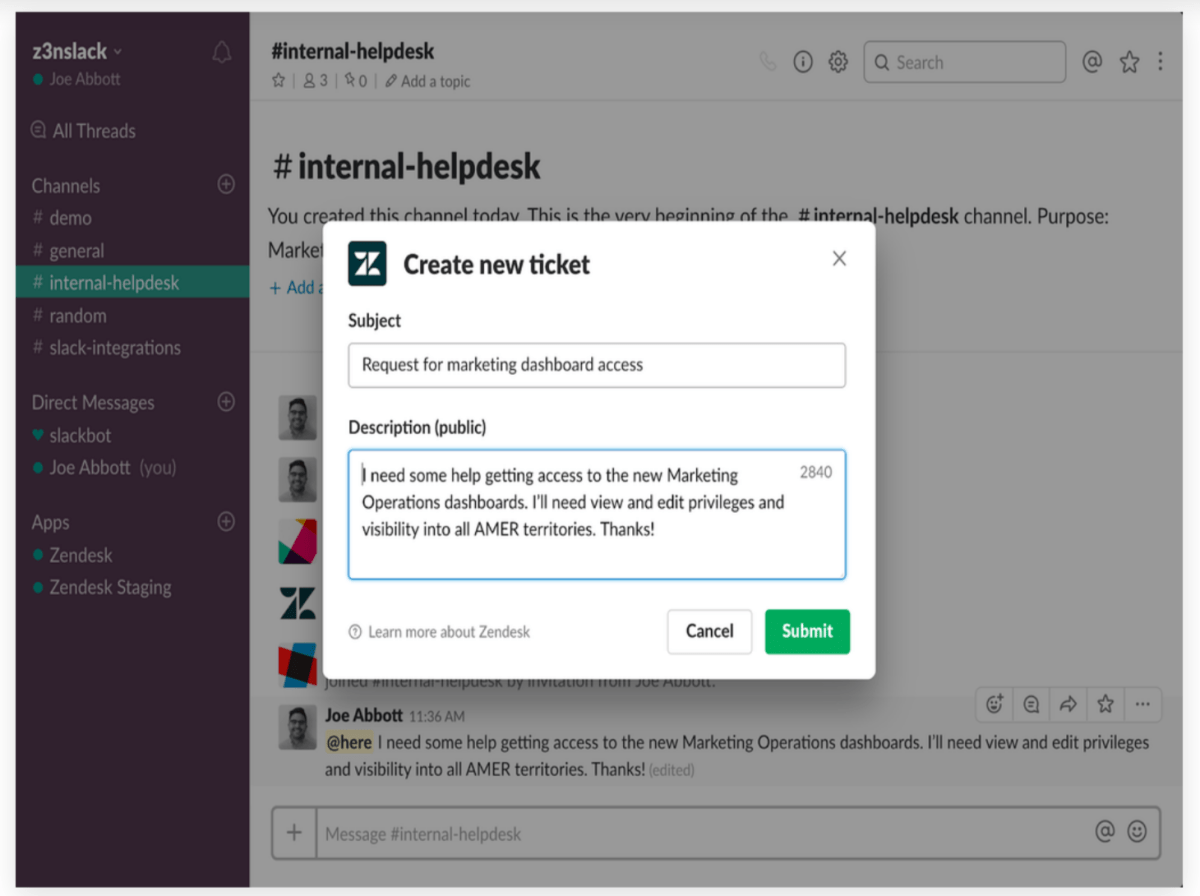1200x896 pixels.
Task: Start a call with the phone icon
Action: pos(768,61)
